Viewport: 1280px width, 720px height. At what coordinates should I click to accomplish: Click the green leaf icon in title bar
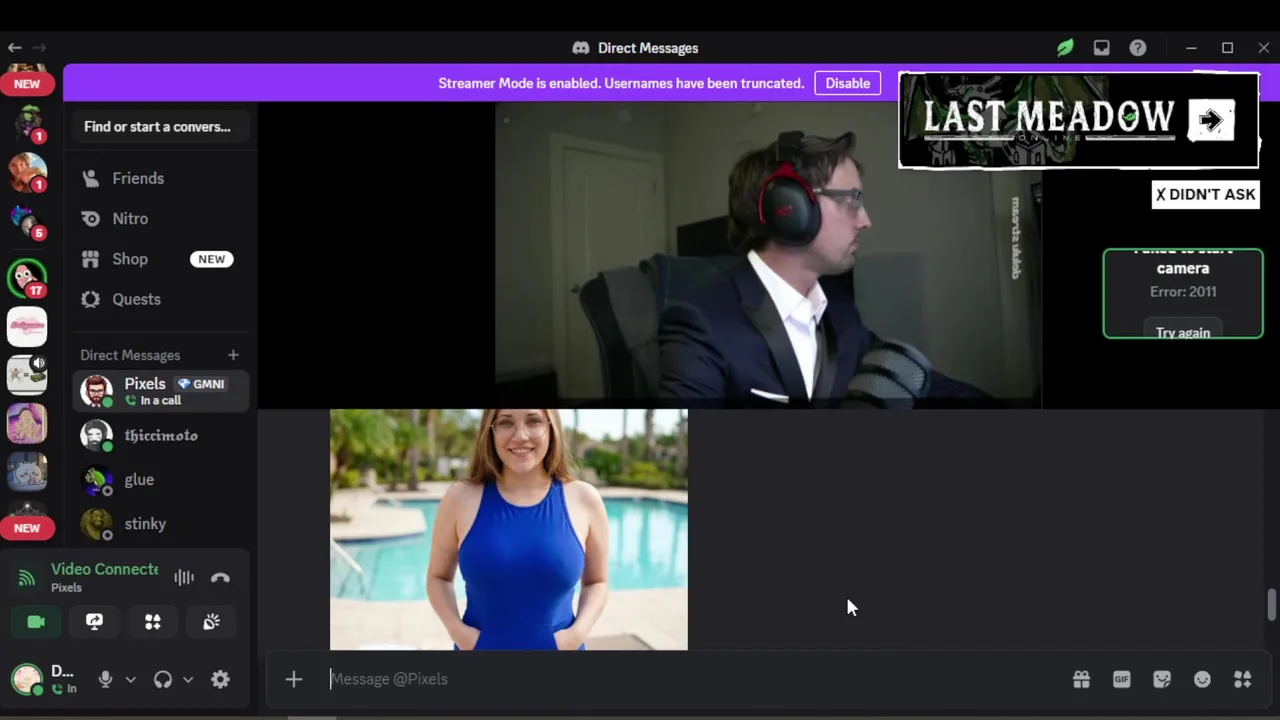[x=1065, y=48]
